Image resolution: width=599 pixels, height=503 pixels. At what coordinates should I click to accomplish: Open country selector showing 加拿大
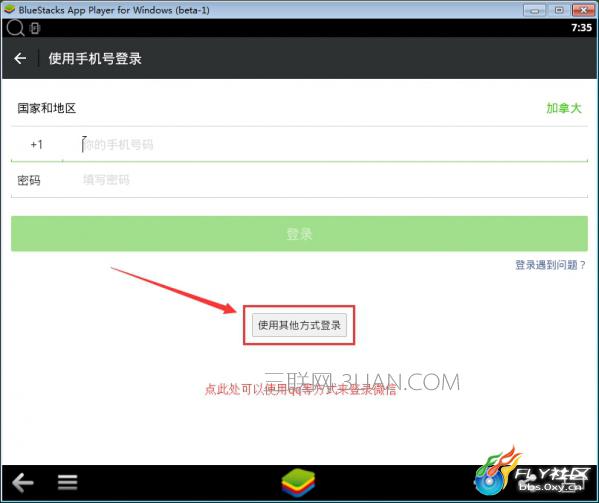point(563,108)
